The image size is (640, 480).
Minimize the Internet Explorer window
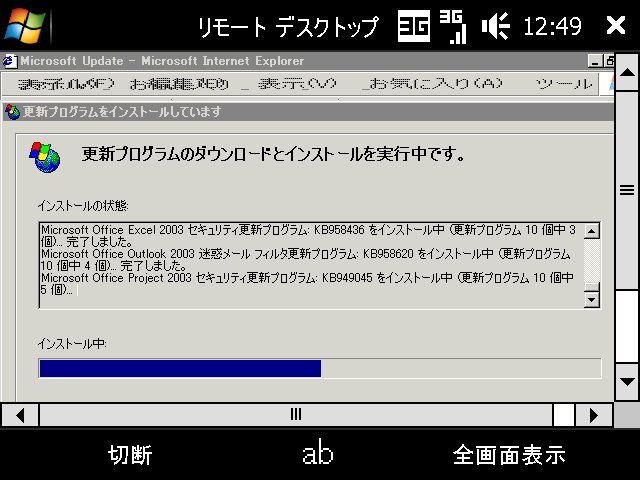[595, 61]
